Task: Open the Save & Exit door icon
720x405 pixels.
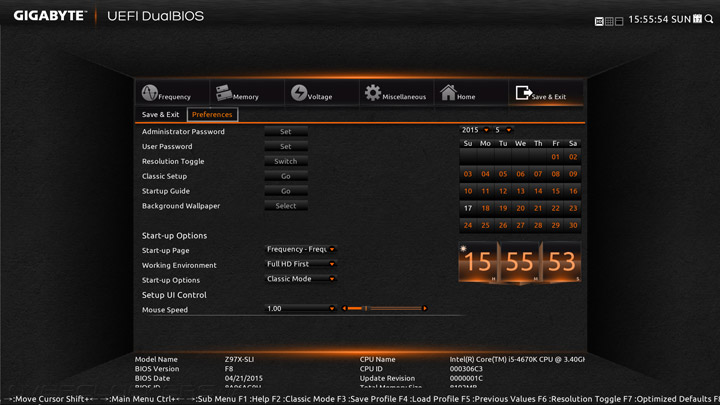Action: (x=523, y=93)
